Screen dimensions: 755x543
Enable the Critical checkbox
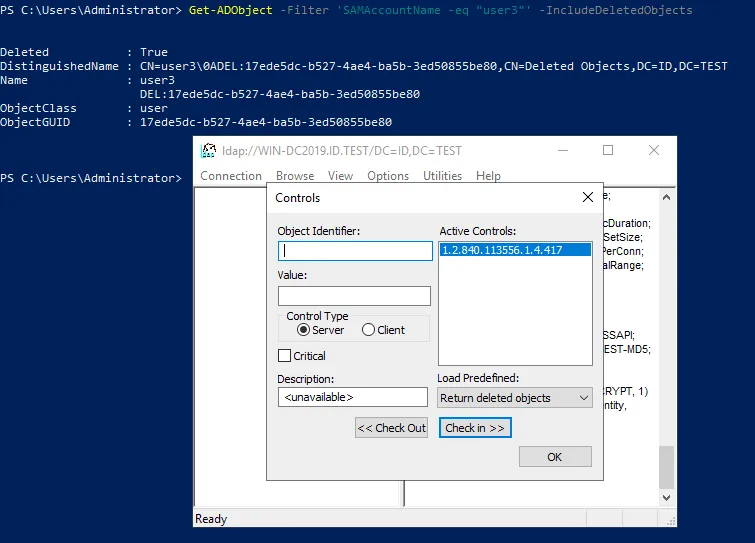click(285, 356)
